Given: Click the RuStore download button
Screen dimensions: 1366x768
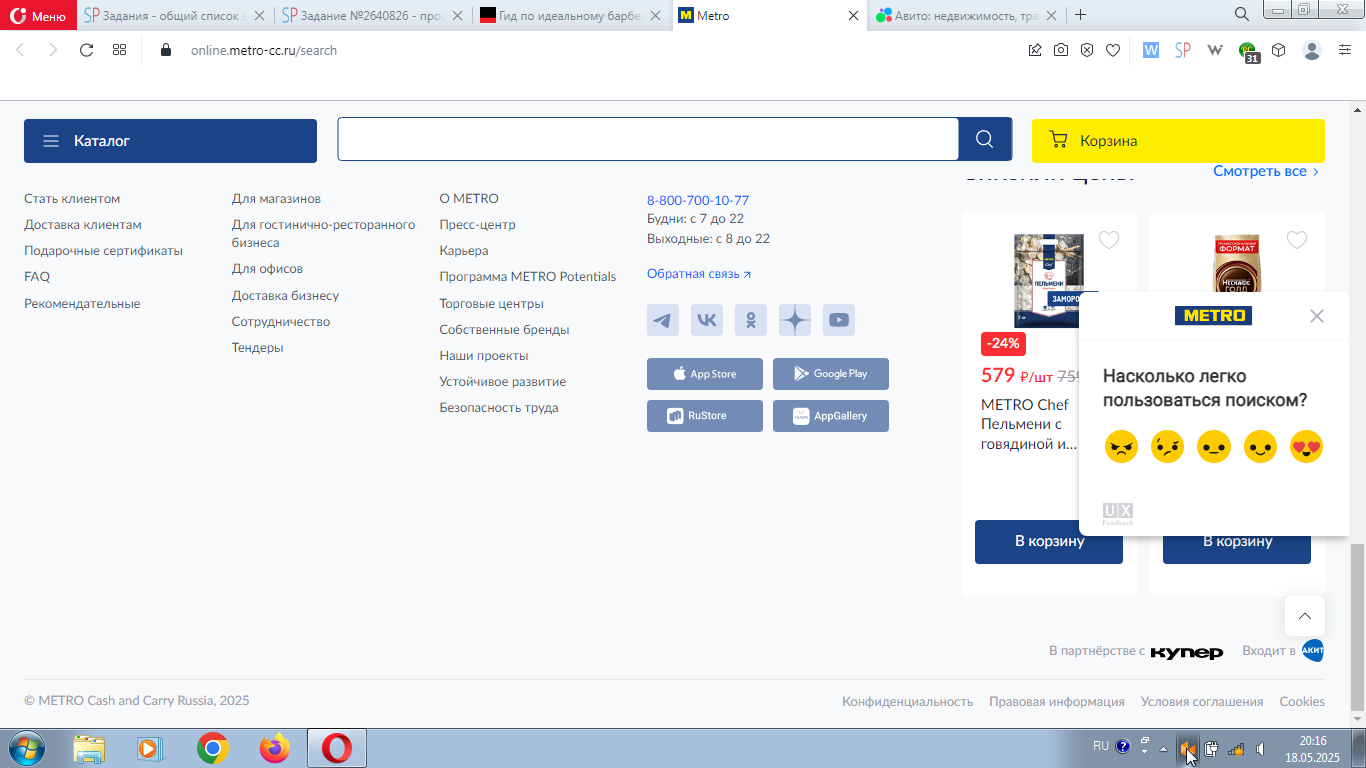Looking at the screenshot, I should (x=705, y=416).
